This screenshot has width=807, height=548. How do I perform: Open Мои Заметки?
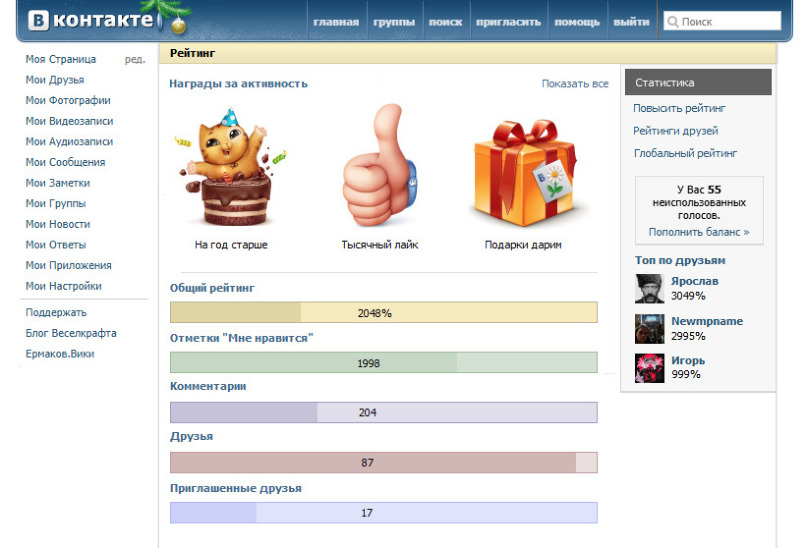[58, 183]
